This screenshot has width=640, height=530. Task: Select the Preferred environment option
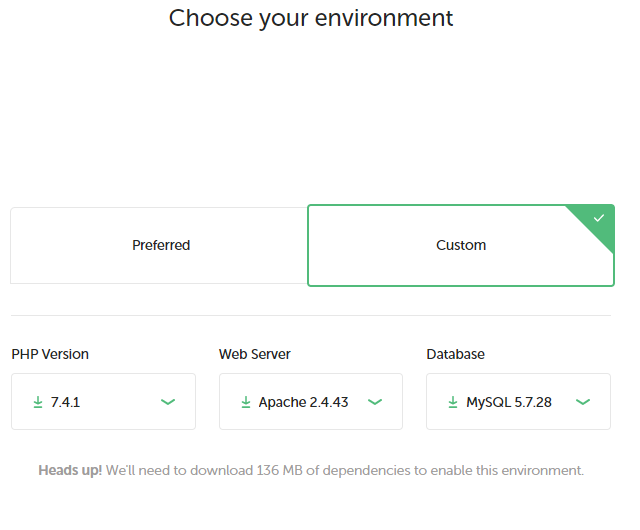coord(159,245)
